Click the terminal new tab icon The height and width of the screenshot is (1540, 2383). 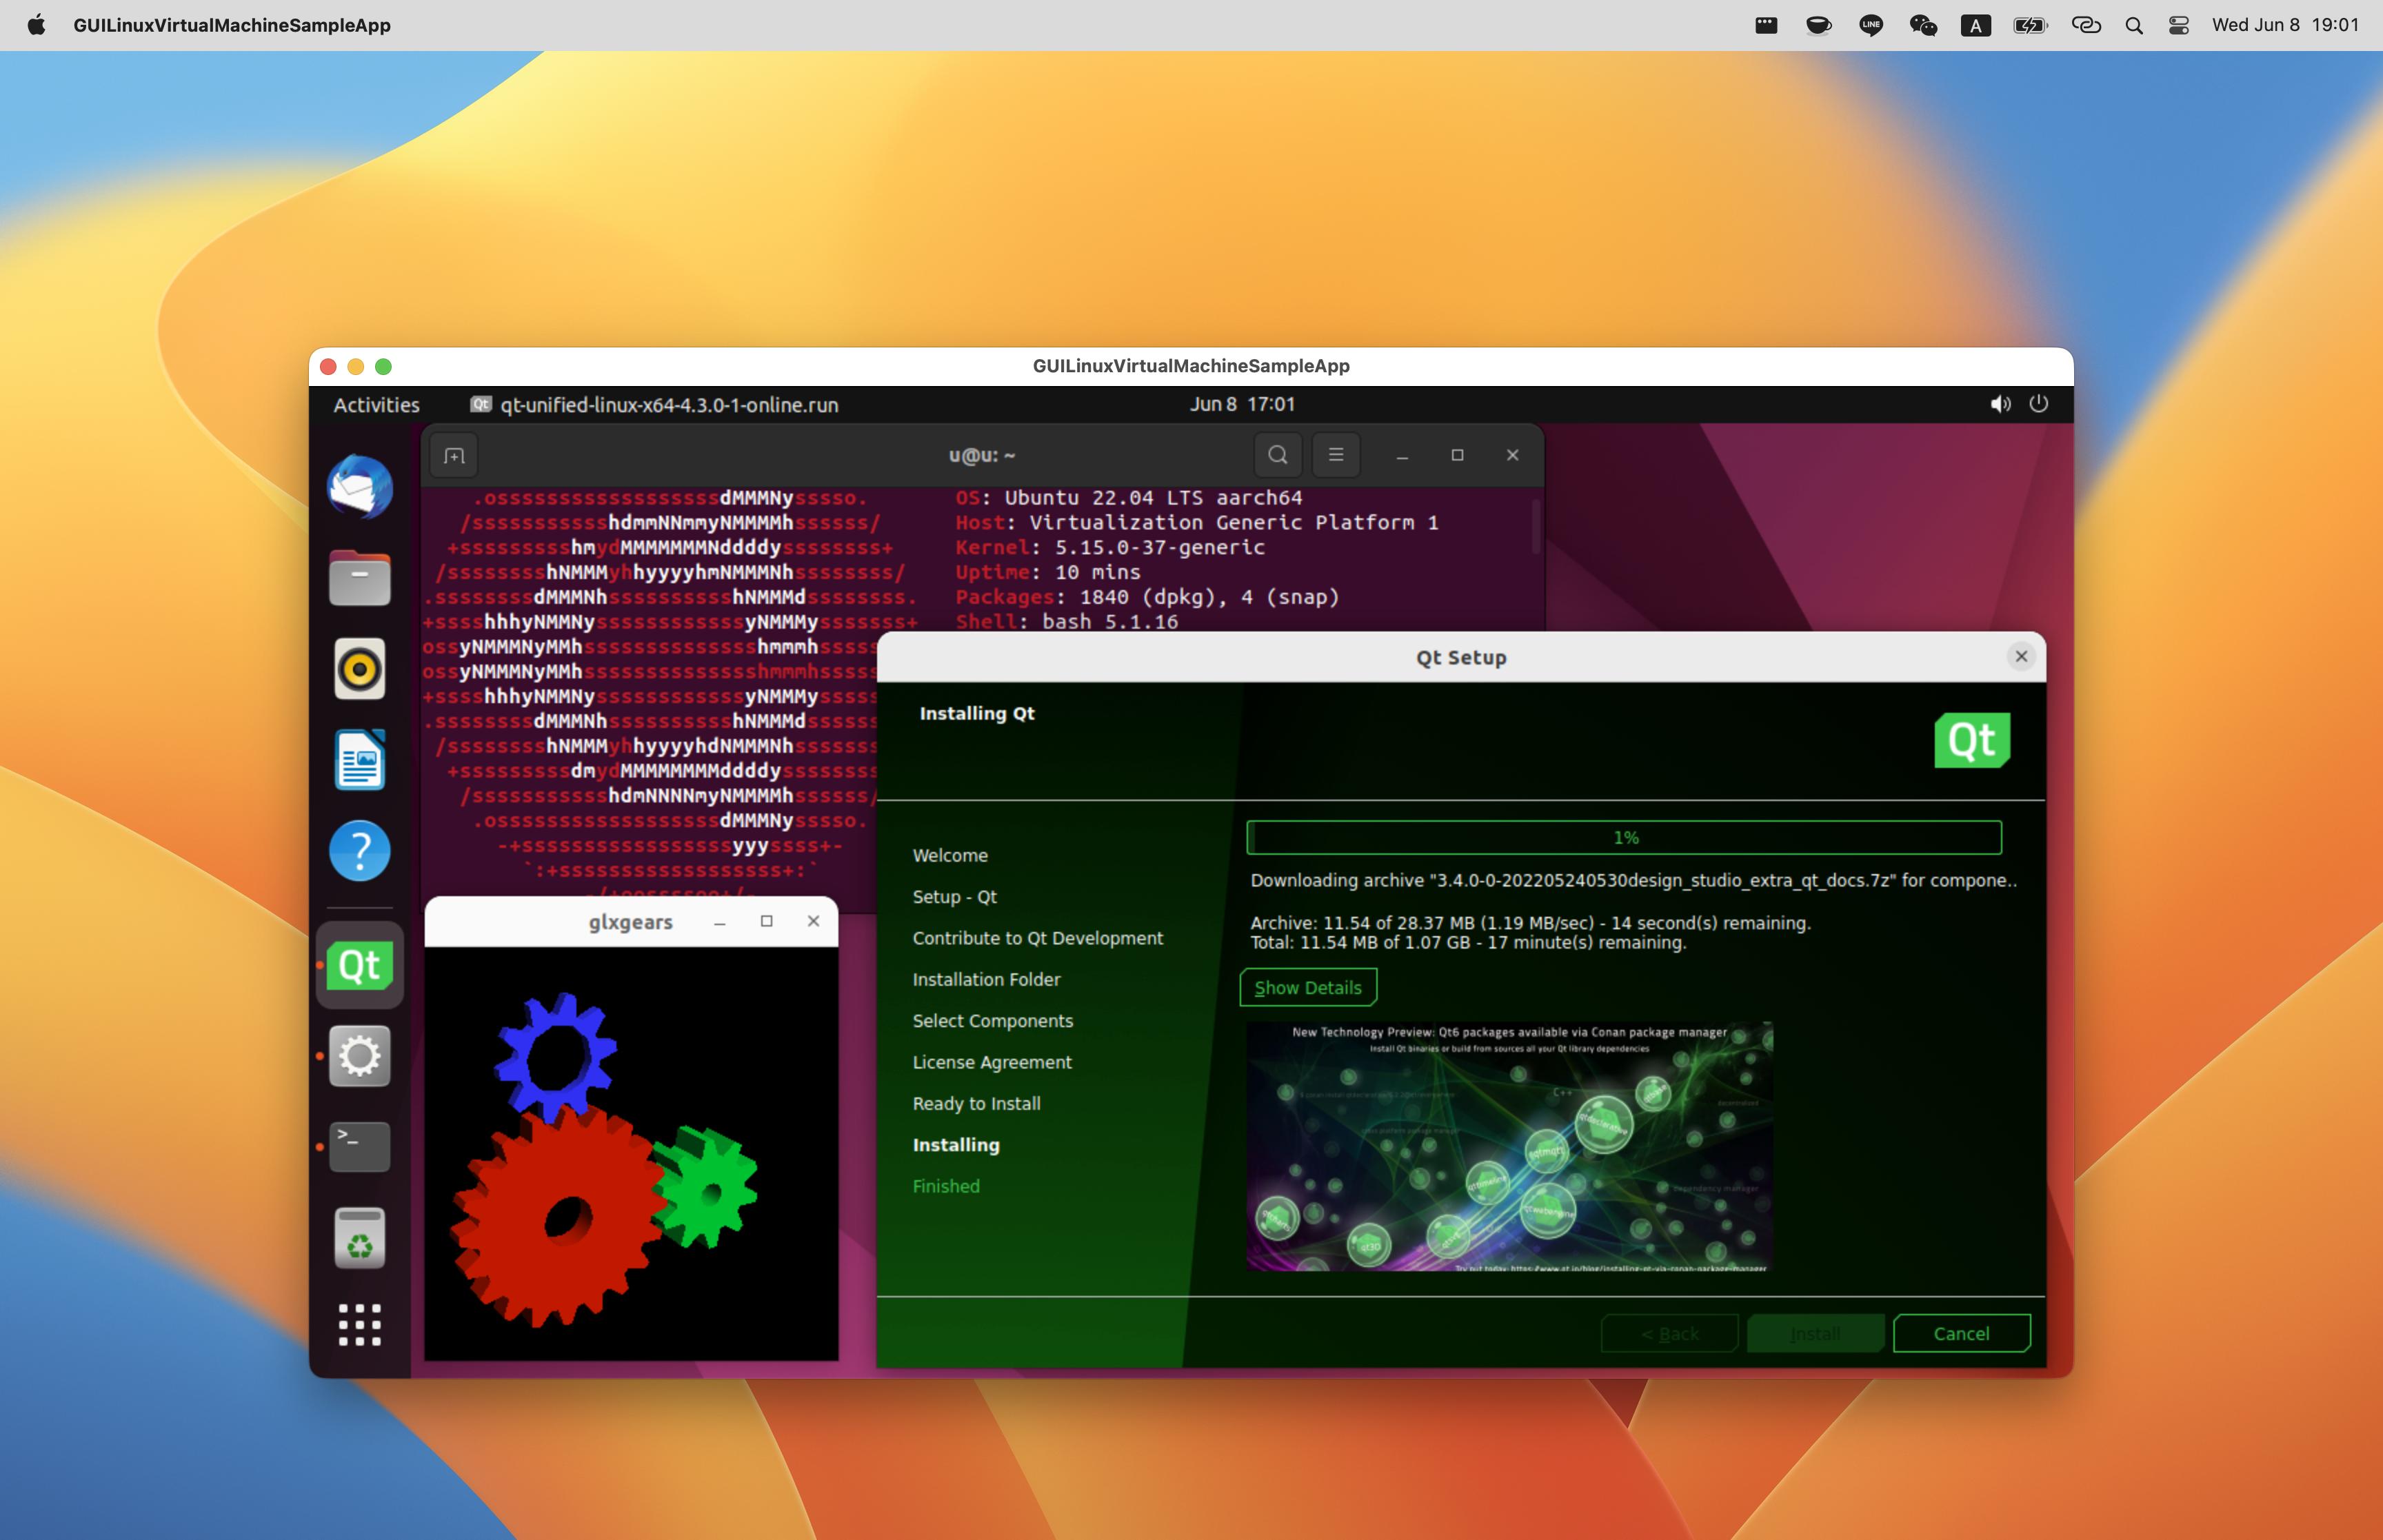point(454,456)
